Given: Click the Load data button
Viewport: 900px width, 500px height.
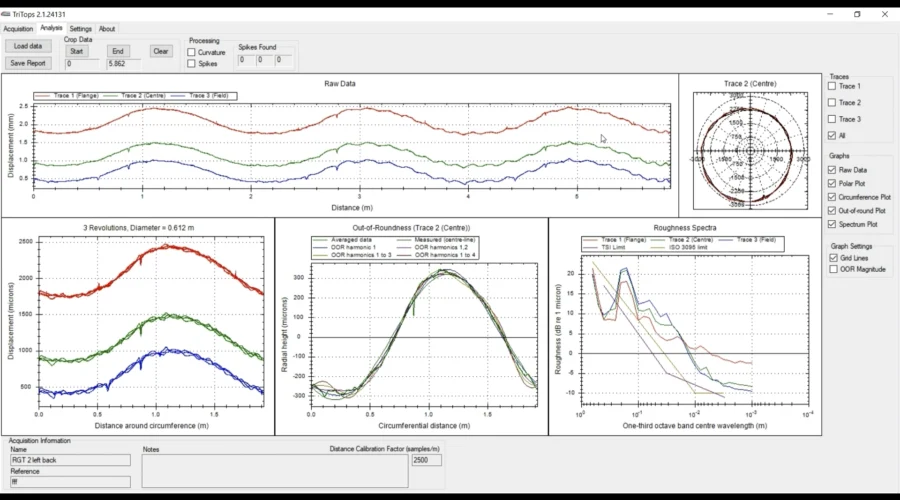Looking at the screenshot, I should click(28, 46).
